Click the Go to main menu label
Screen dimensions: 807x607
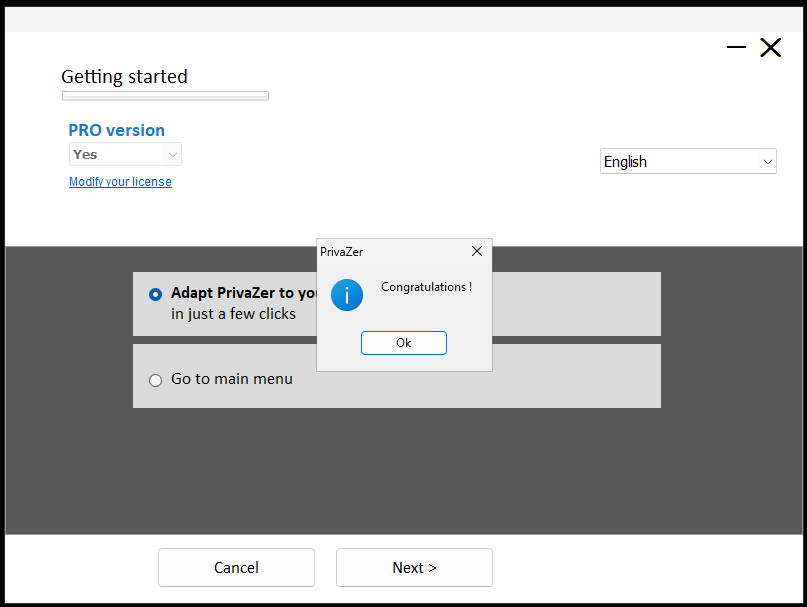pos(232,379)
